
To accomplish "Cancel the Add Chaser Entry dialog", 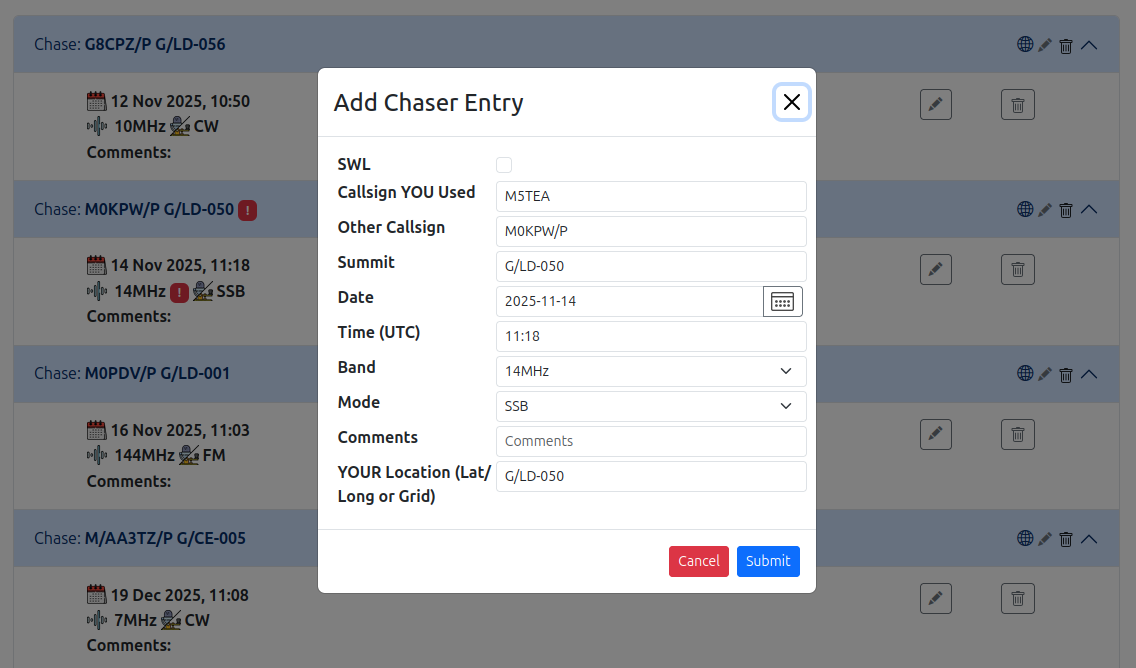I will coord(698,561).
